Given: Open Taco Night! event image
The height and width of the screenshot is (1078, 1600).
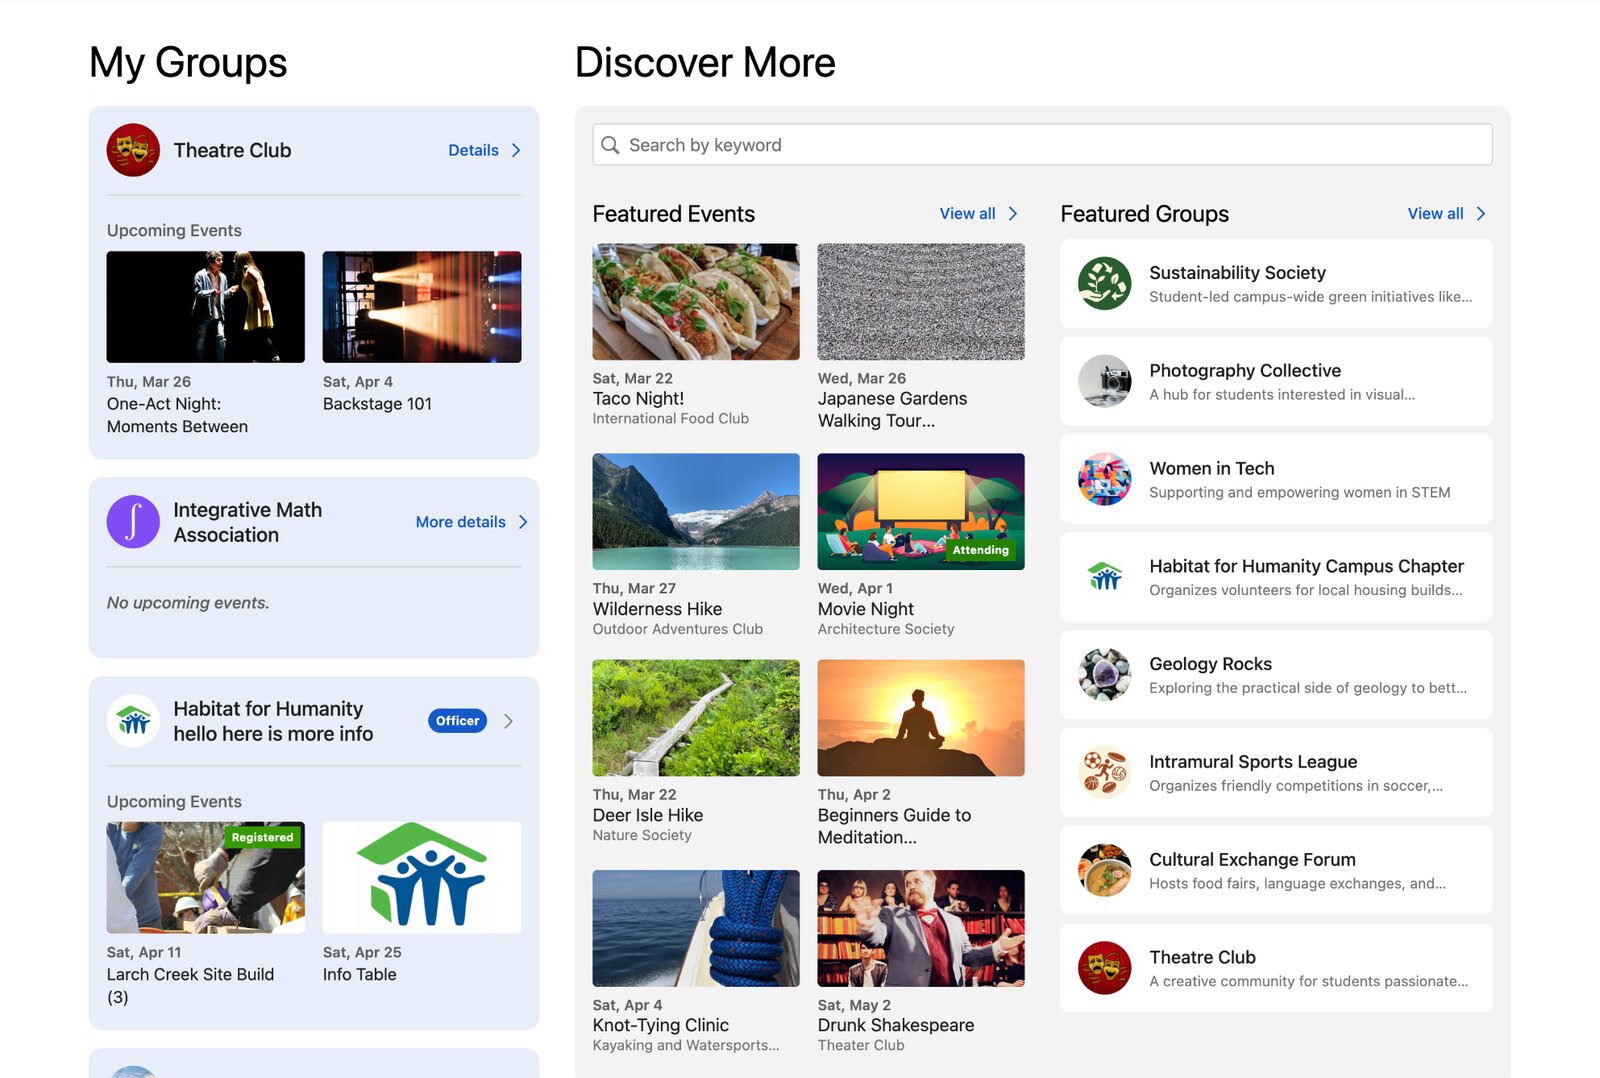Looking at the screenshot, I should 696,302.
